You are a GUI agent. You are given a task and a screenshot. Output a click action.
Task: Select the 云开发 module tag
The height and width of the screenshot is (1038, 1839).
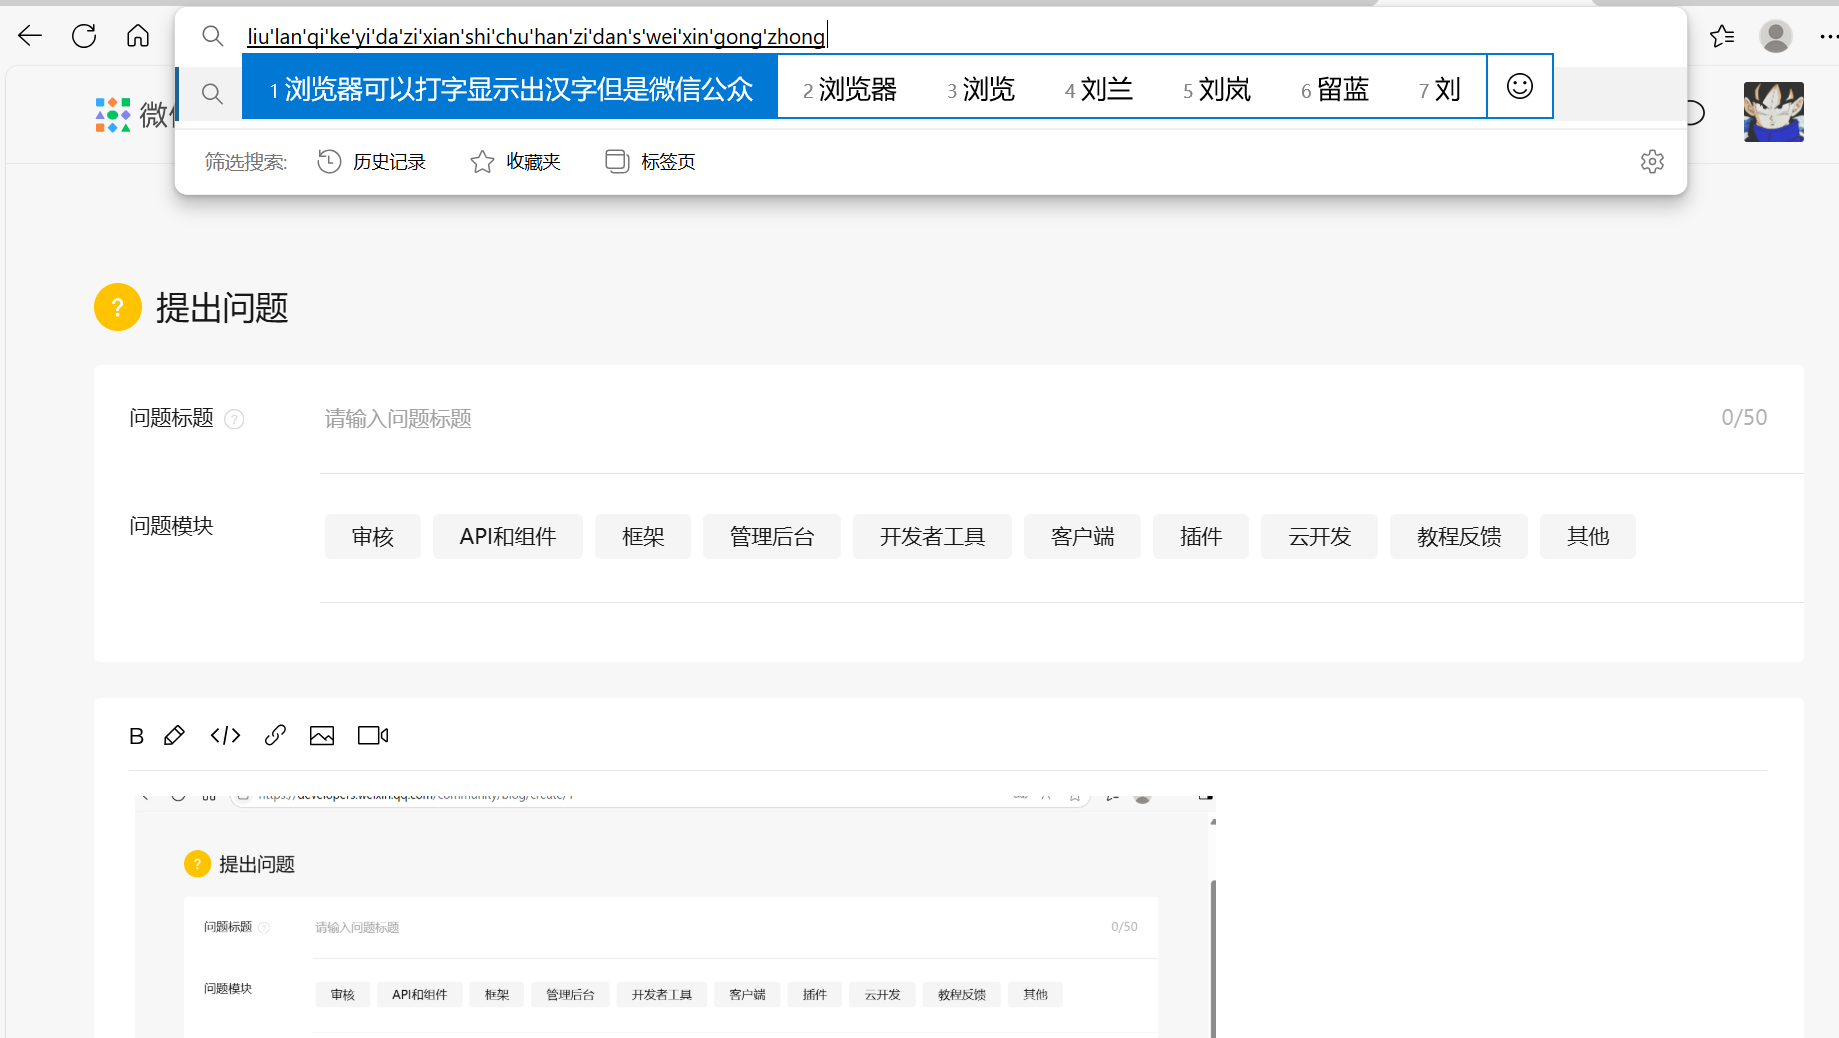click(x=1319, y=537)
